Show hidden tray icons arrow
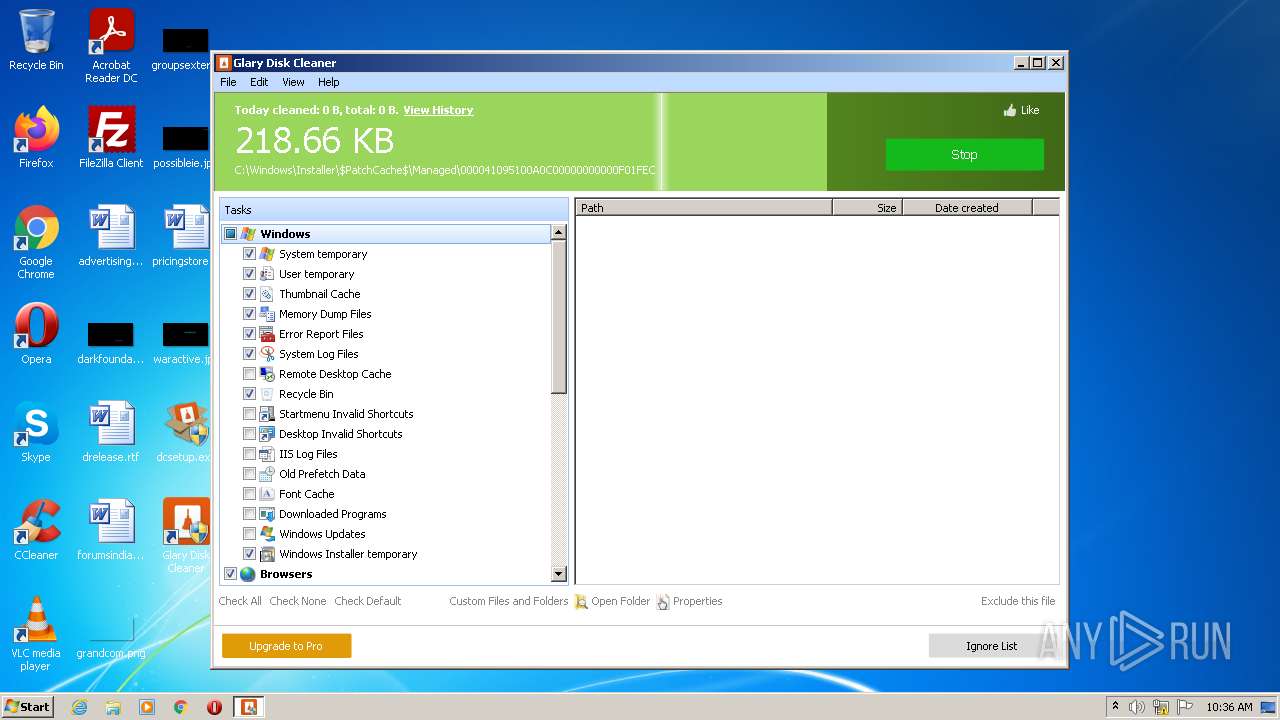This screenshot has height=720, width=1280. (x=1115, y=707)
